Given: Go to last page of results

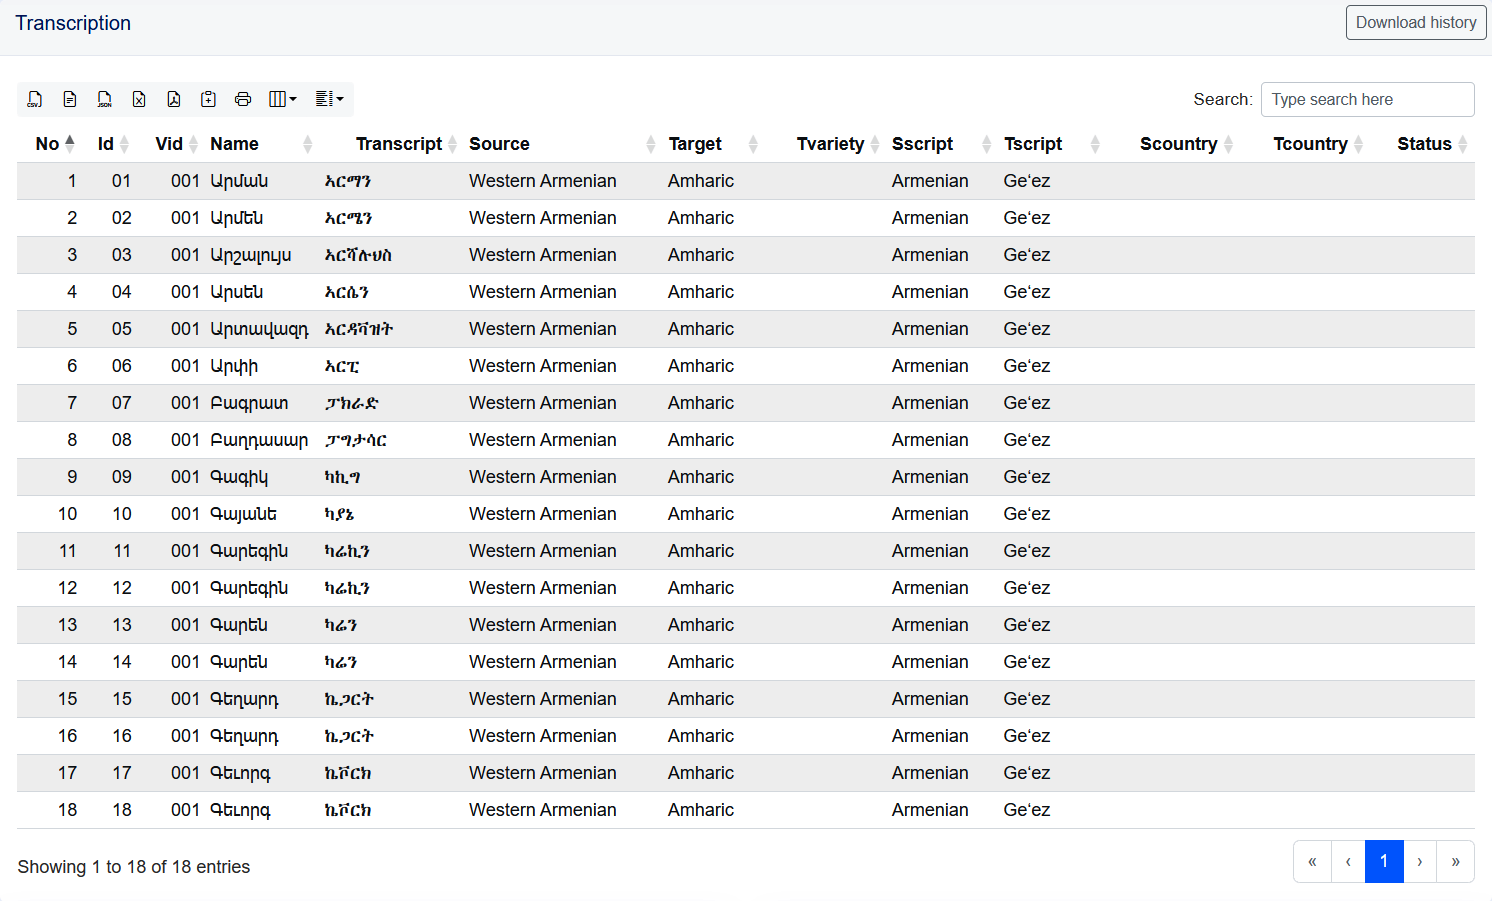Looking at the screenshot, I should 1455,861.
